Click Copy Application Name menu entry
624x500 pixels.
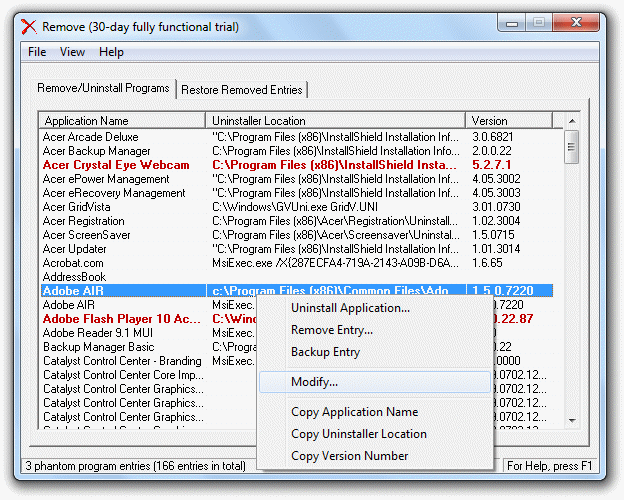[354, 412]
